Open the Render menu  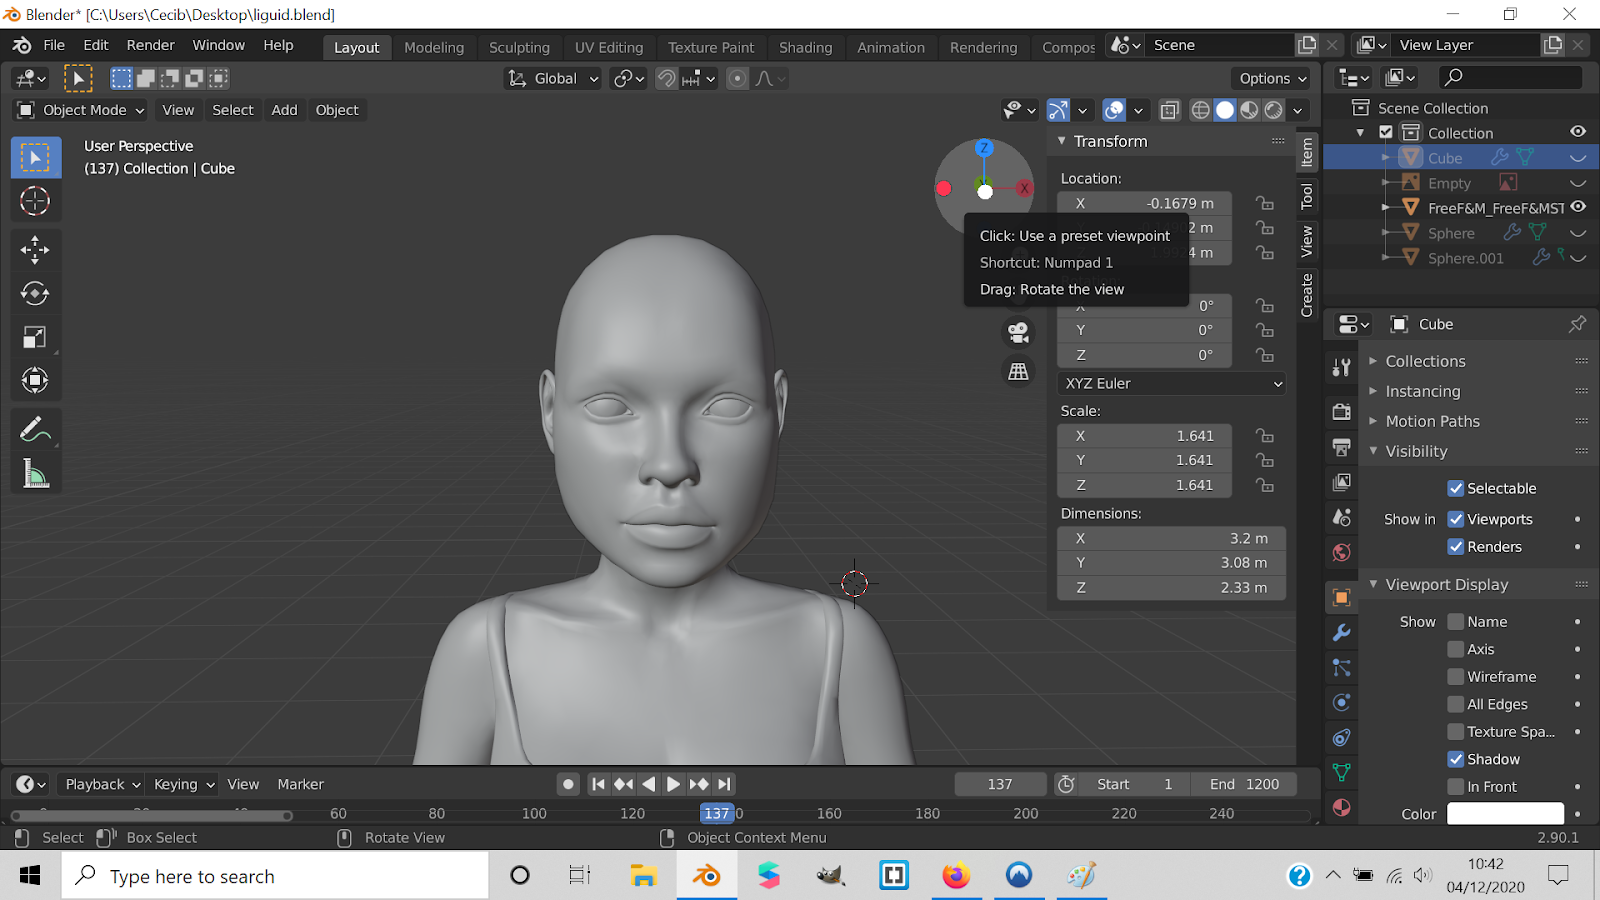150,45
